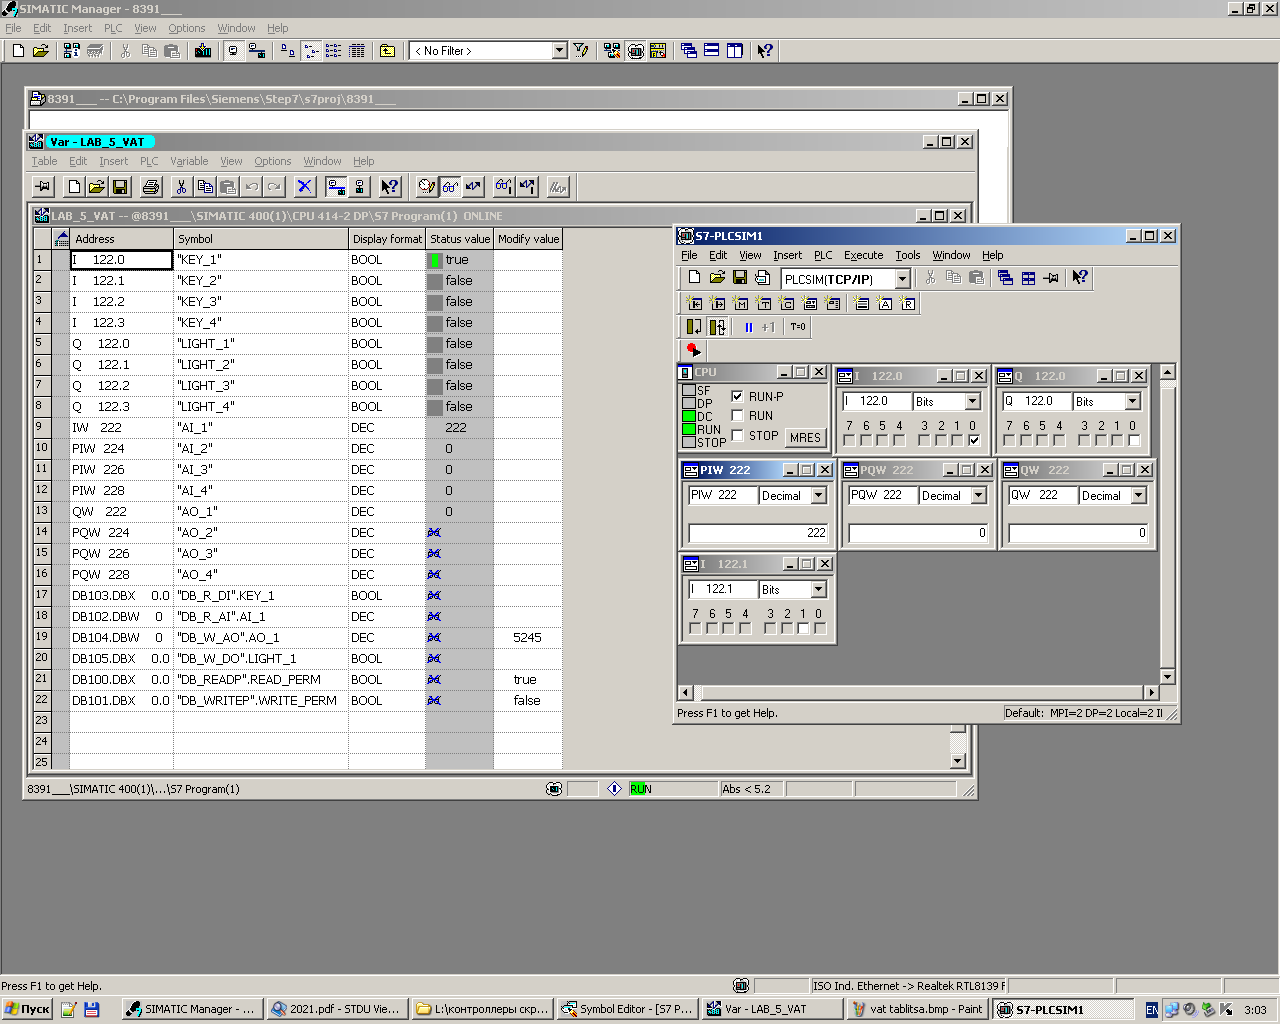Image resolution: width=1280 pixels, height=1024 pixels.
Task: Click Insert Bit Memory icon in PLCSIM
Action: 740,303
